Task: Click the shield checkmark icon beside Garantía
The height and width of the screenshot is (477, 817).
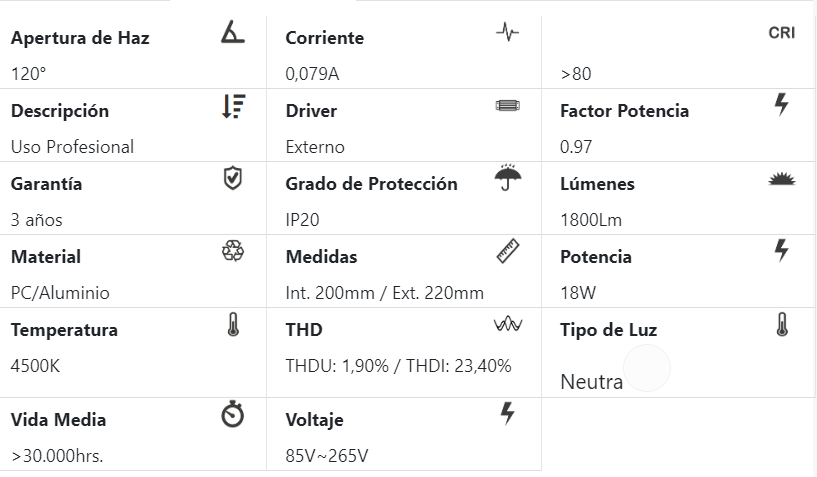Action: [x=232, y=179]
